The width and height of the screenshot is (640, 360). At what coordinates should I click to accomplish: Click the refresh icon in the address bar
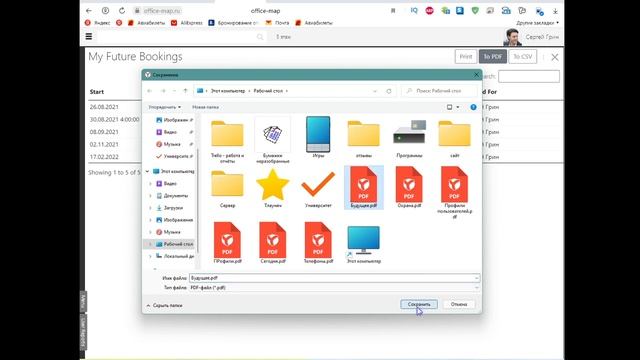(x=389, y=91)
